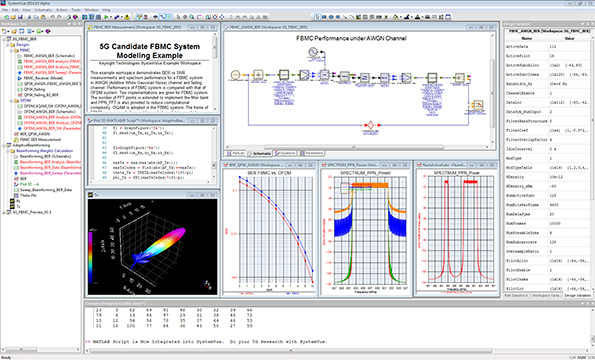Click the Save disk icon in main toolbar
This screenshot has width=595, height=360.
coord(20,17)
